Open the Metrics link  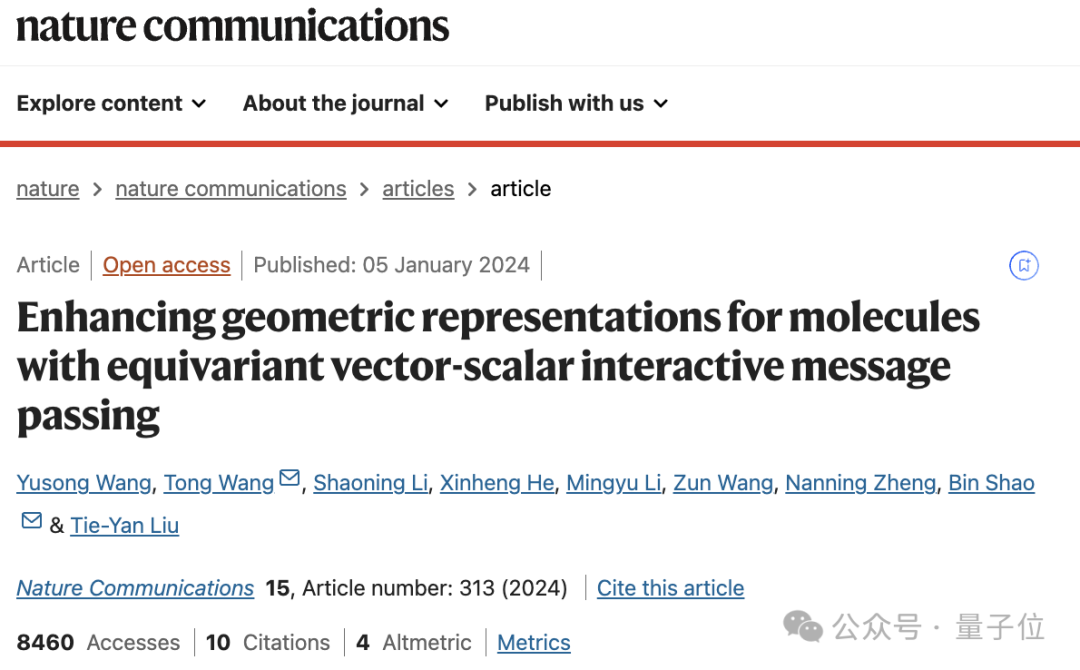pyautogui.click(x=534, y=642)
